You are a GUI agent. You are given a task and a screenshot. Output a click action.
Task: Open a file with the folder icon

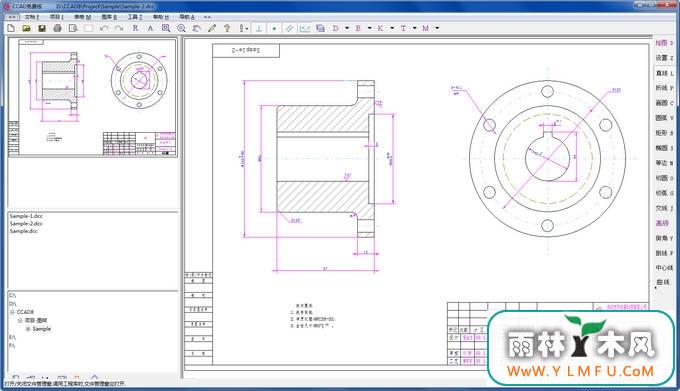pyautogui.click(x=26, y=28)
